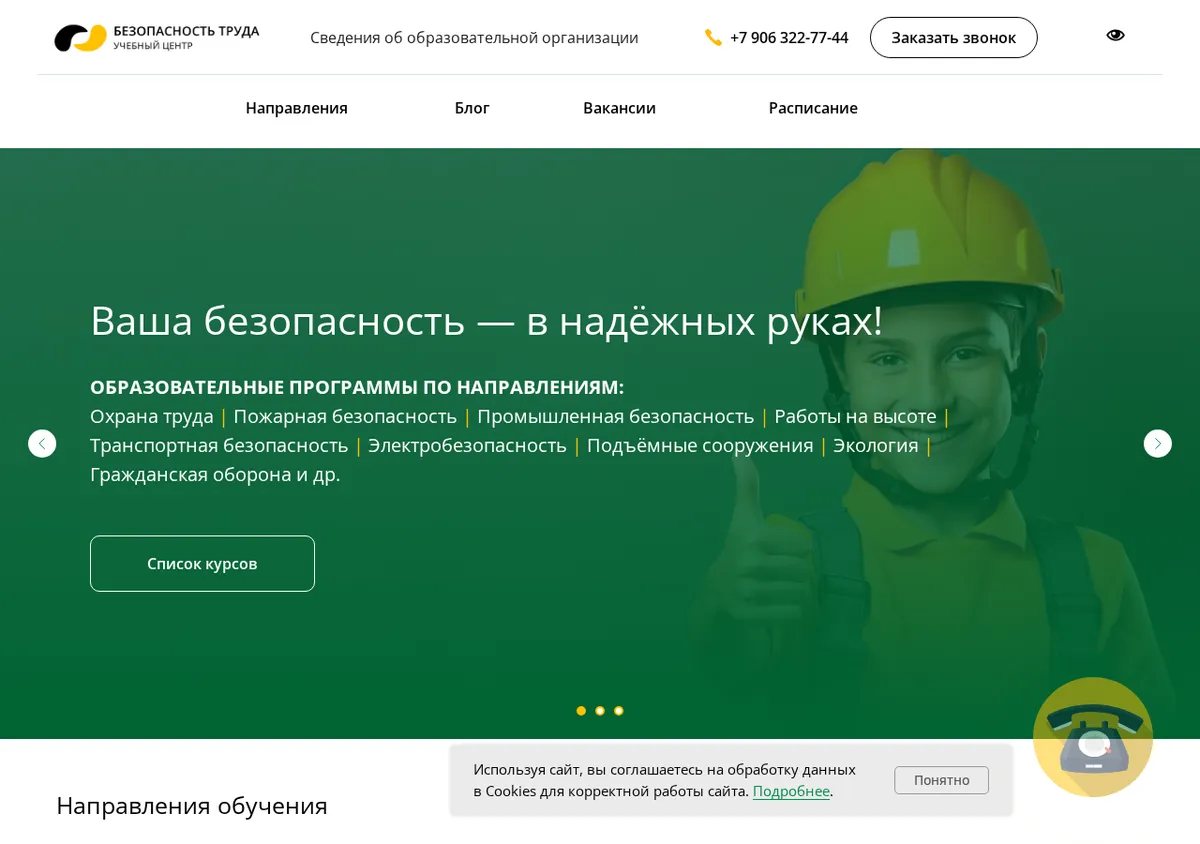Open the floating telephone callback widget
Image resolution: width=1200 pixels, height=844 pixels.
(x=1093, y=737)
